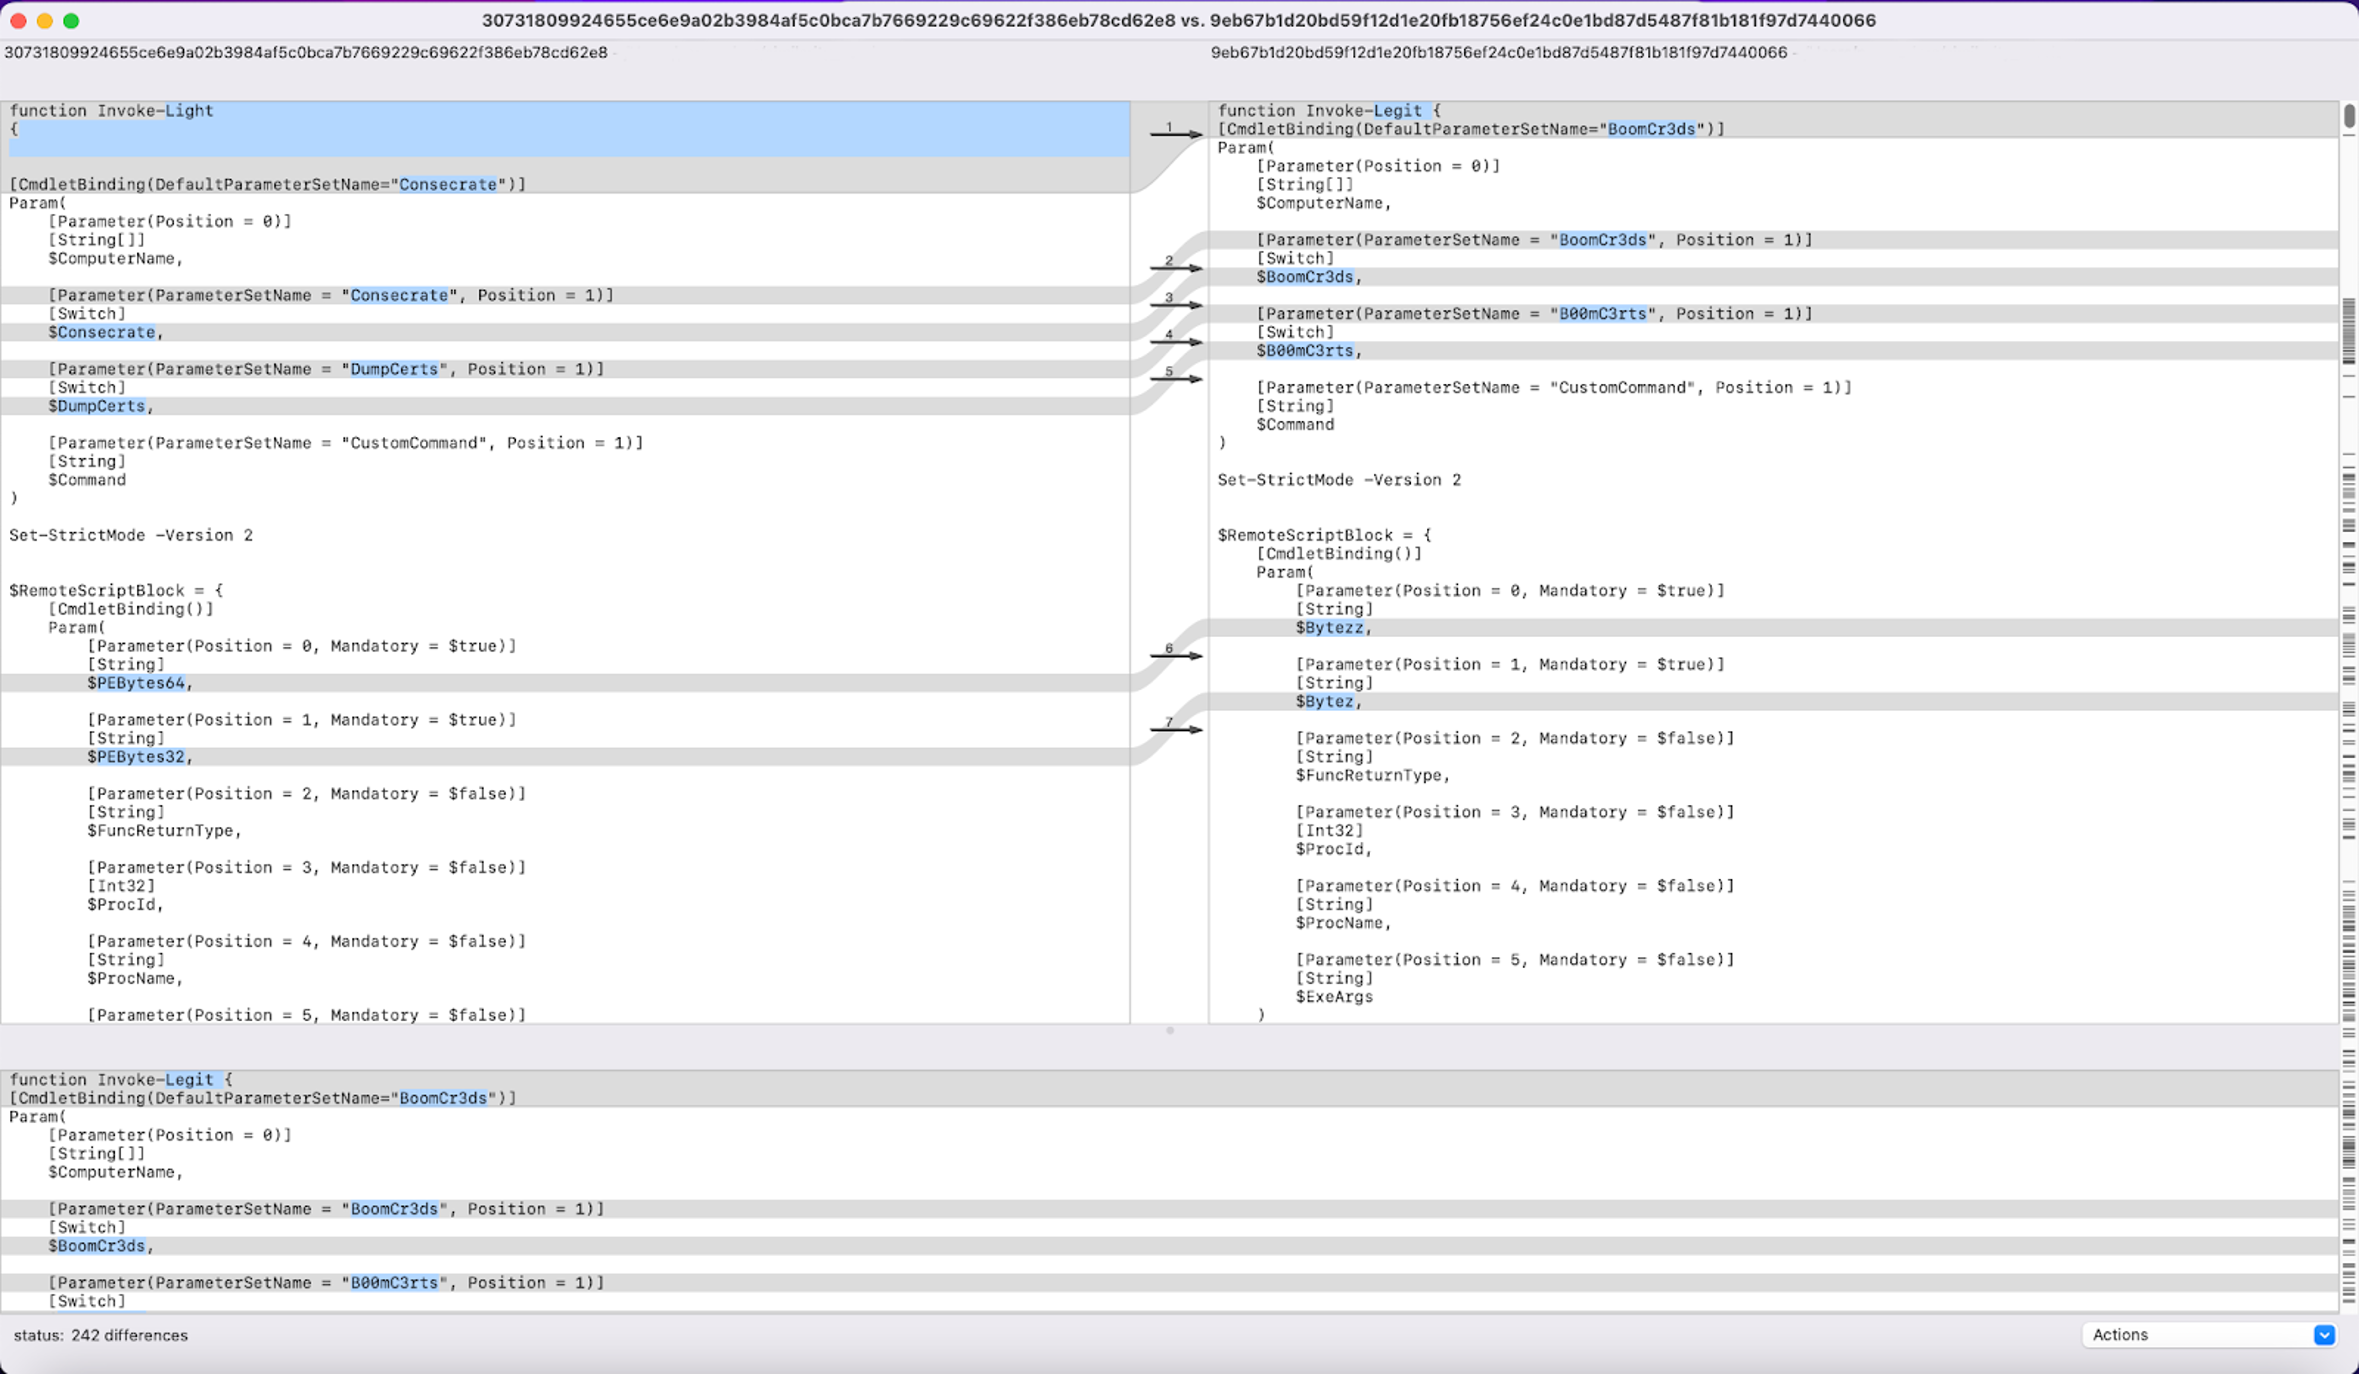Click 'B00mC3rts' parameter line in bottom pane
Screen dimensions: 2360x1375
point(326,1283)
